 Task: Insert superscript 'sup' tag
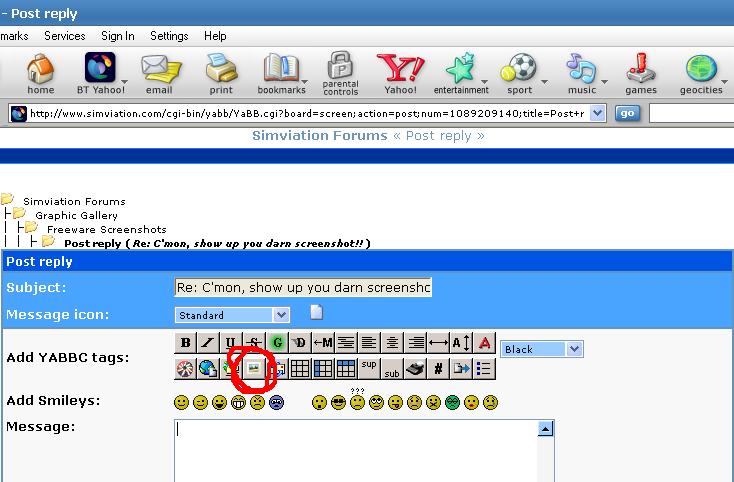tap(369, 369)
